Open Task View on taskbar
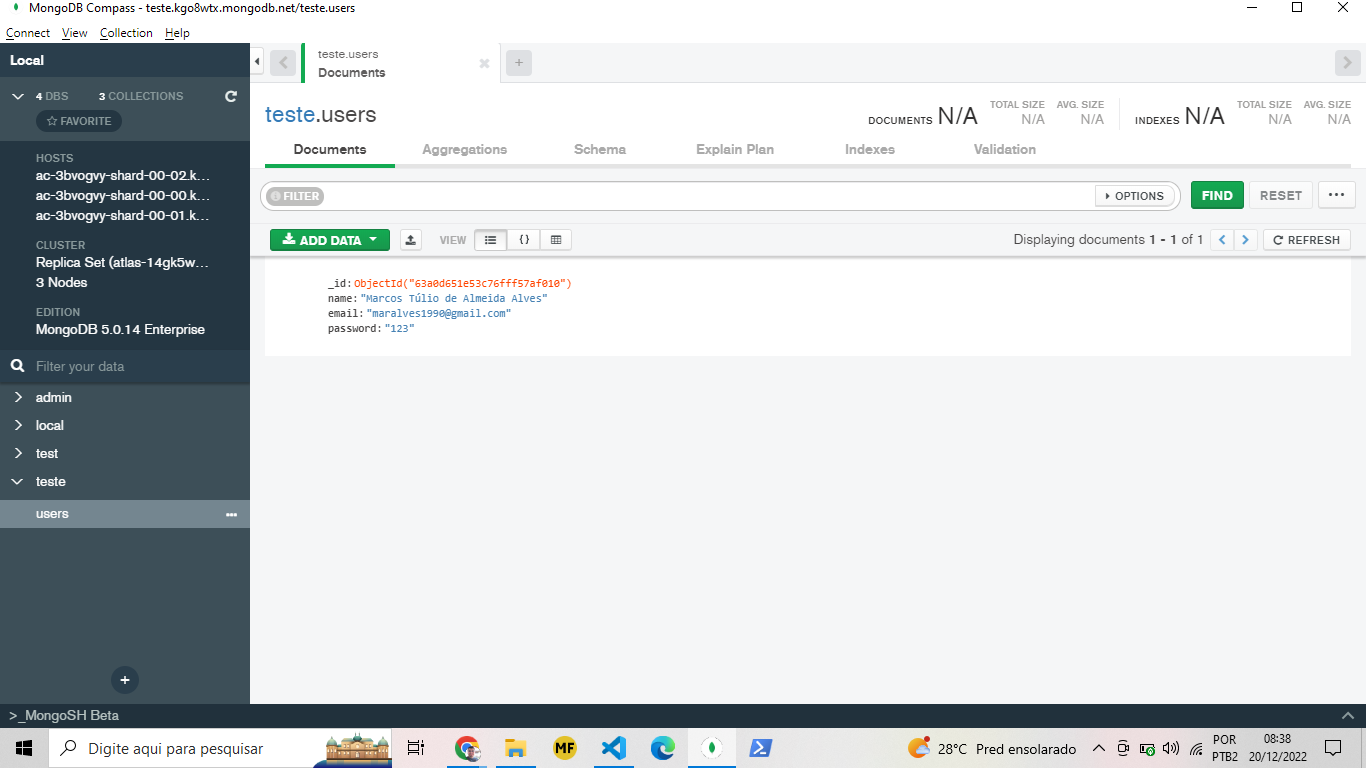Screen dimensions: 1366x768 tap(417, 748)
